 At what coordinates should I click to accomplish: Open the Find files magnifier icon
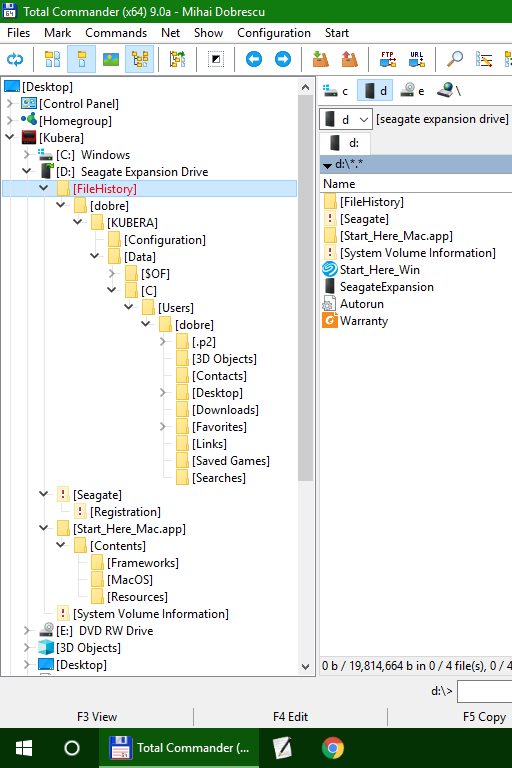(x=455, y=59)
